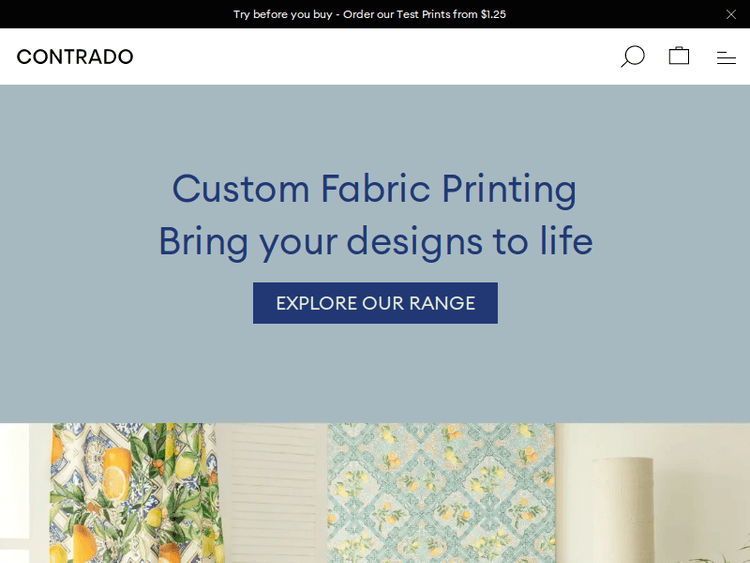Image resolution: width=750 pixels, height=563 pixels.
Task: Click the 'Custom Fabric Printing' heading
Action: click(374, 189)
